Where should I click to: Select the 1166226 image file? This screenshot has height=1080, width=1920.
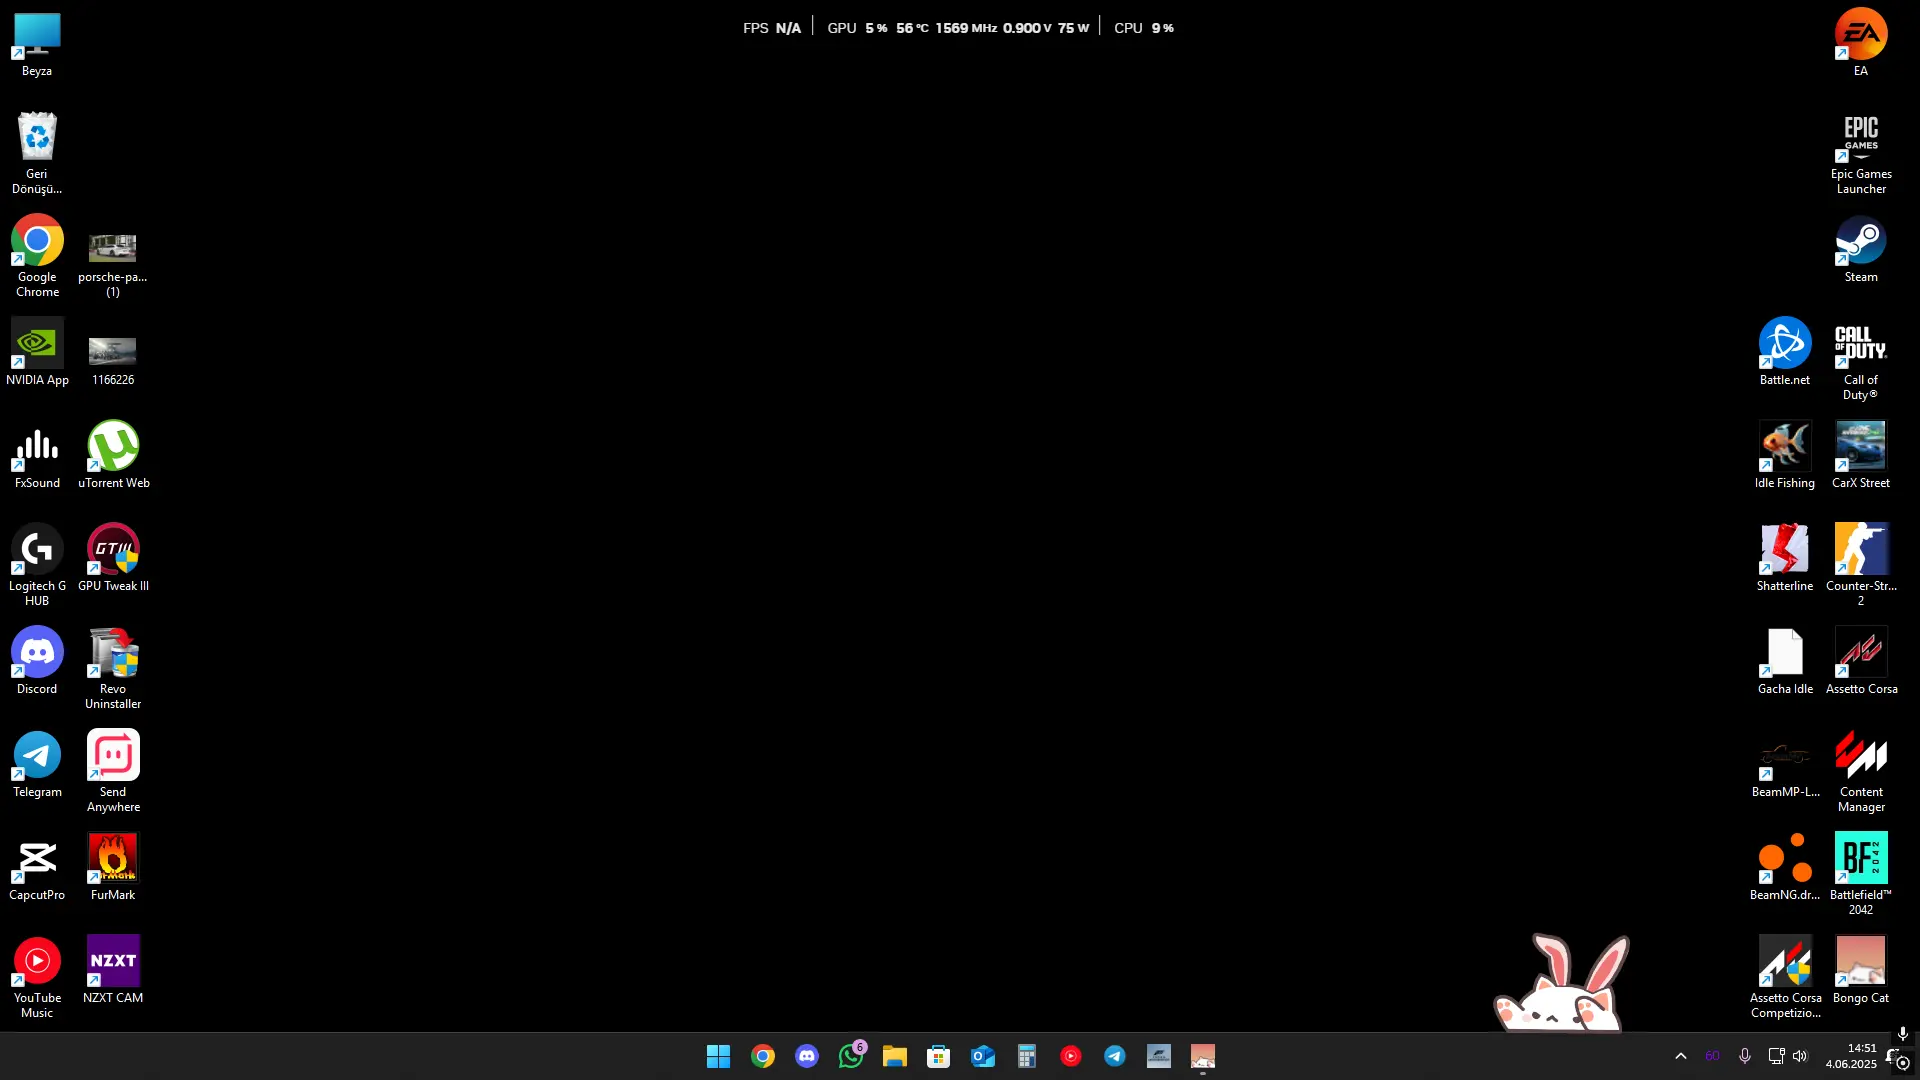113,360
